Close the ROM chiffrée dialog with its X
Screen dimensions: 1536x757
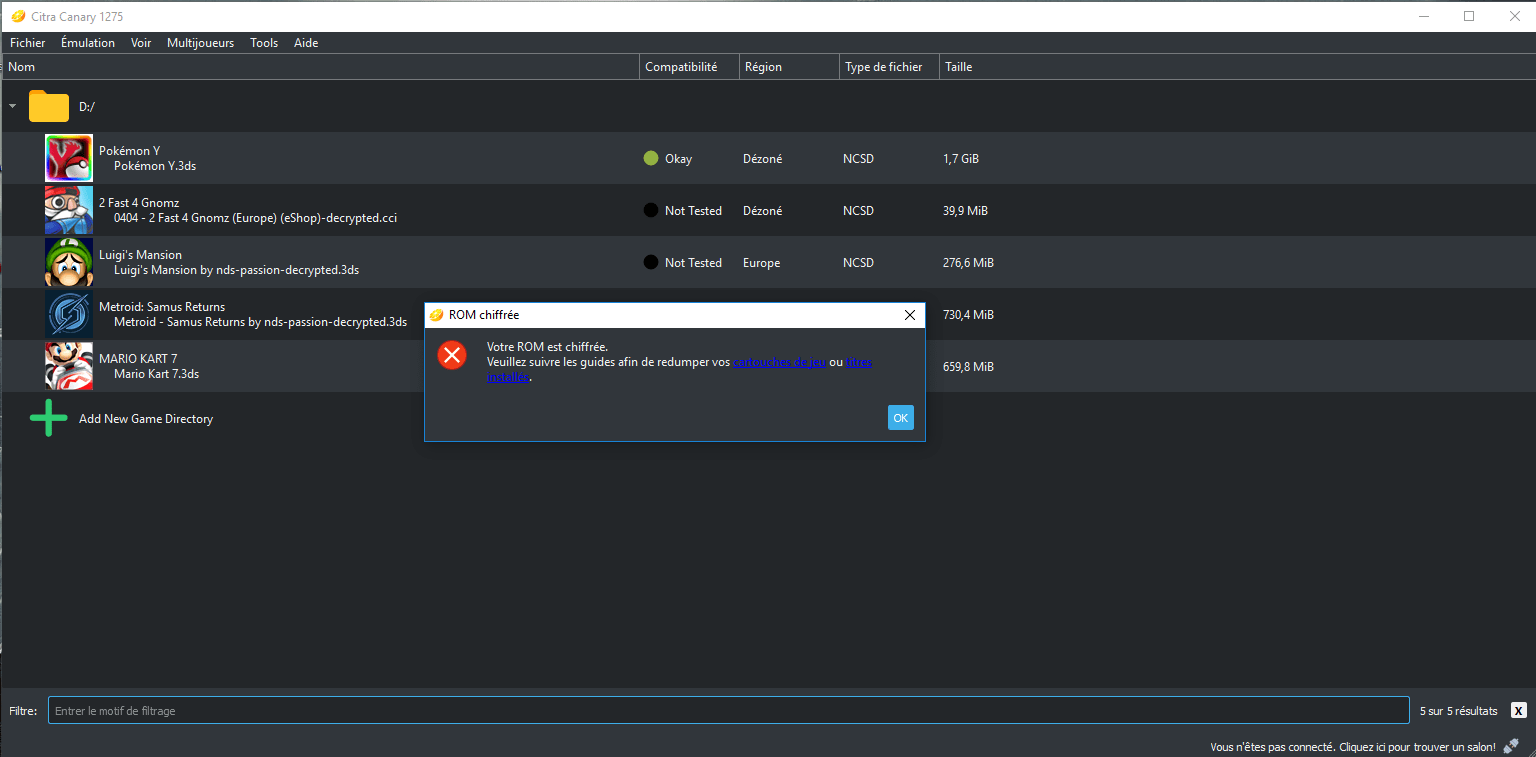pyautogui.click(x=910, y=315)
